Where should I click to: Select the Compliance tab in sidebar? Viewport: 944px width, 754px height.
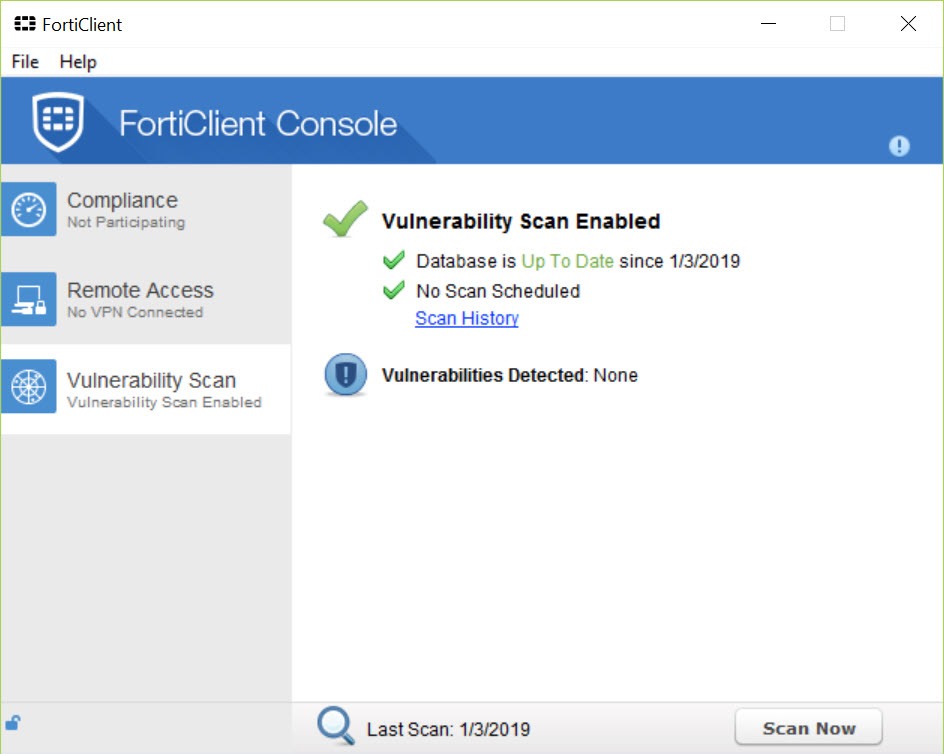[146, 209]
